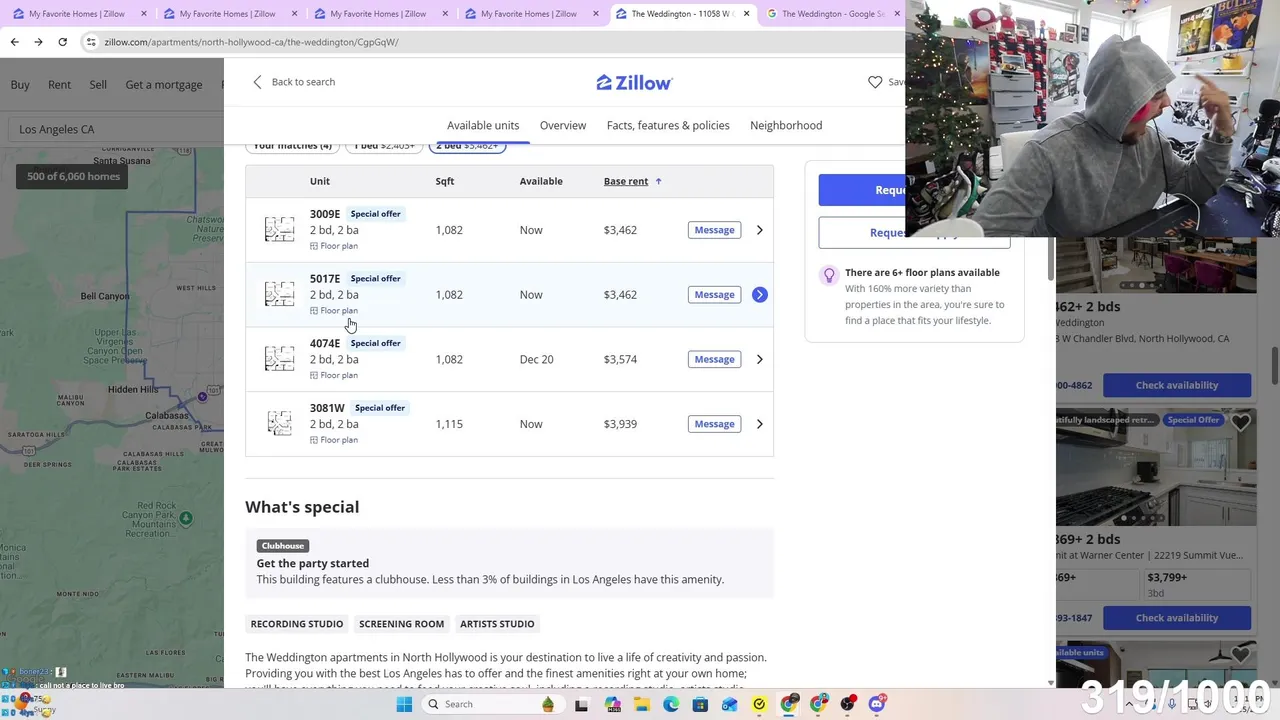The width and height of the screenshot is (1280, 720).
Task: Open Discord from taskbar
Action: pos(877,704)
